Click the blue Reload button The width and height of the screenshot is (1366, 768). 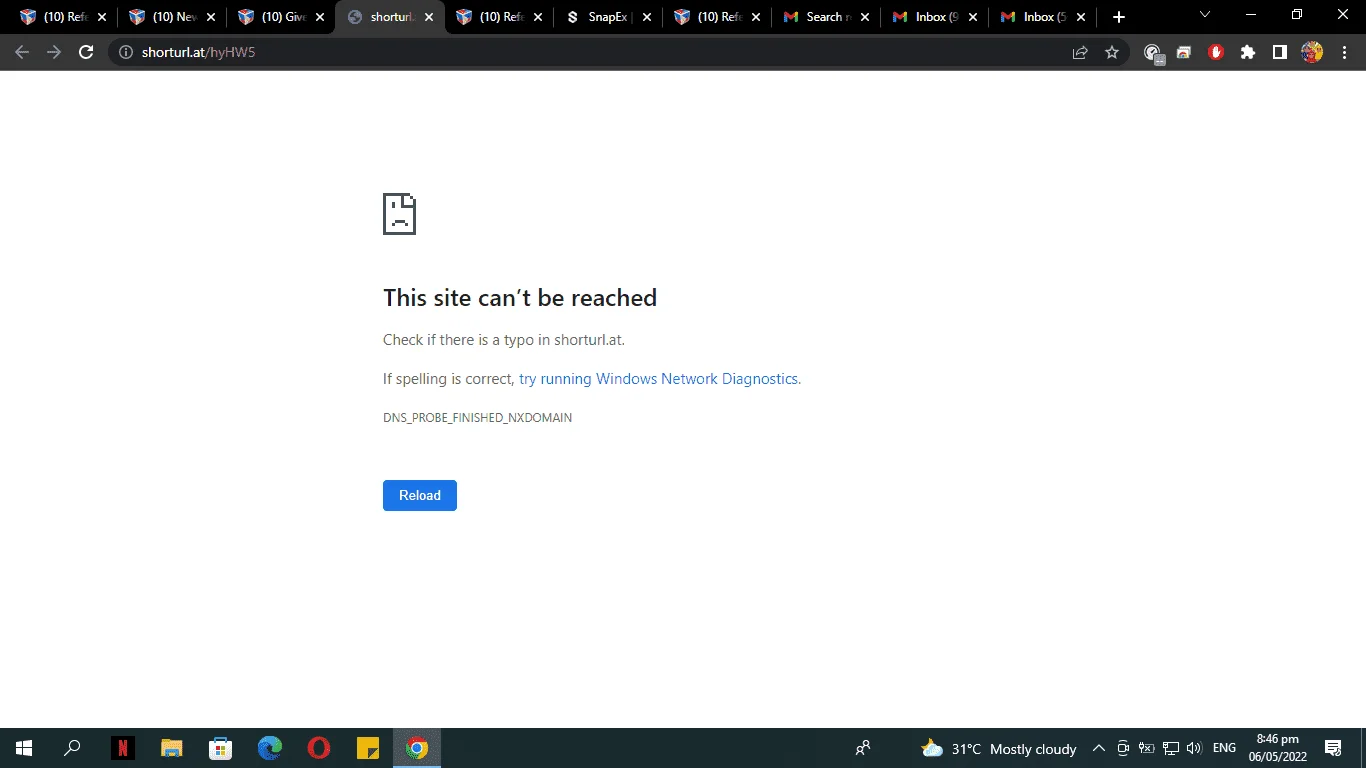tap(420, 495)
